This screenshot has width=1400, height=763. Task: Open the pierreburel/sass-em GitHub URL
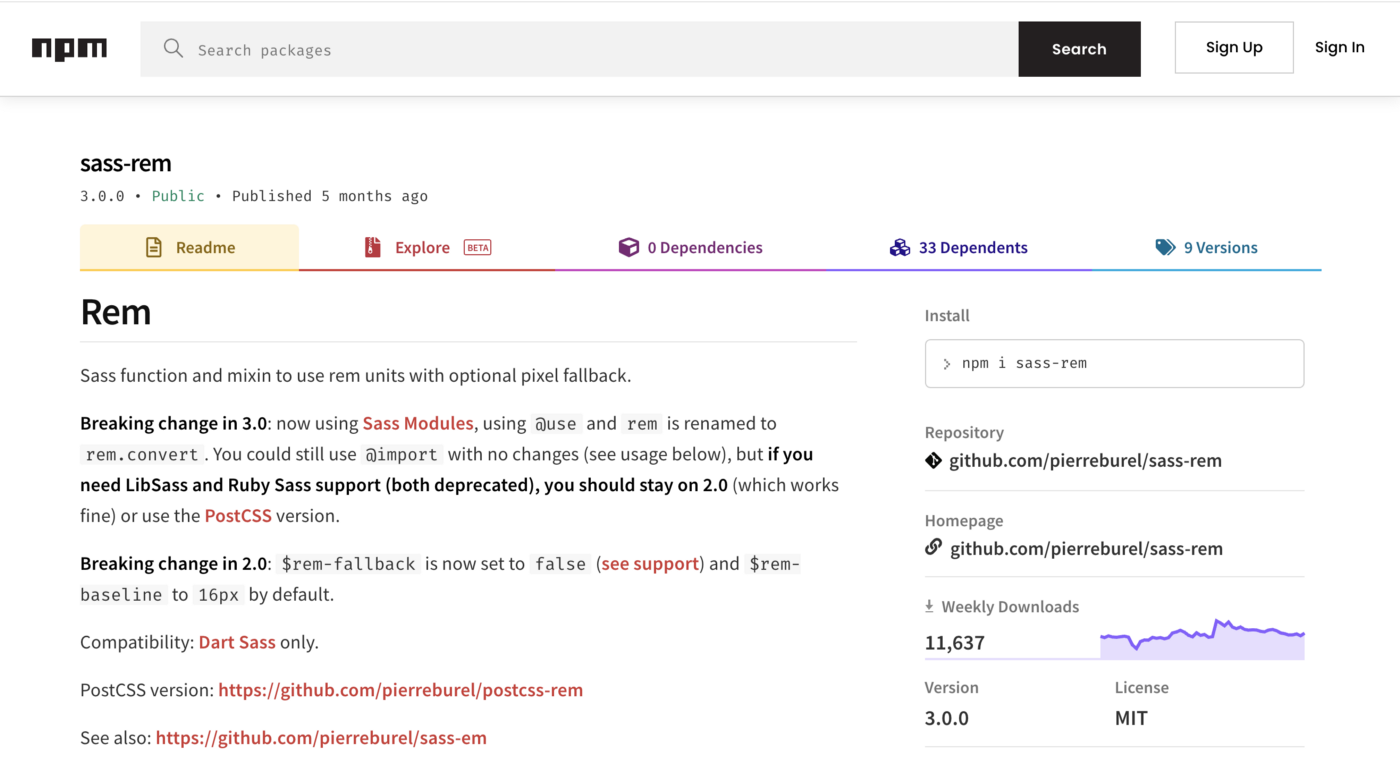click(321, 738)
